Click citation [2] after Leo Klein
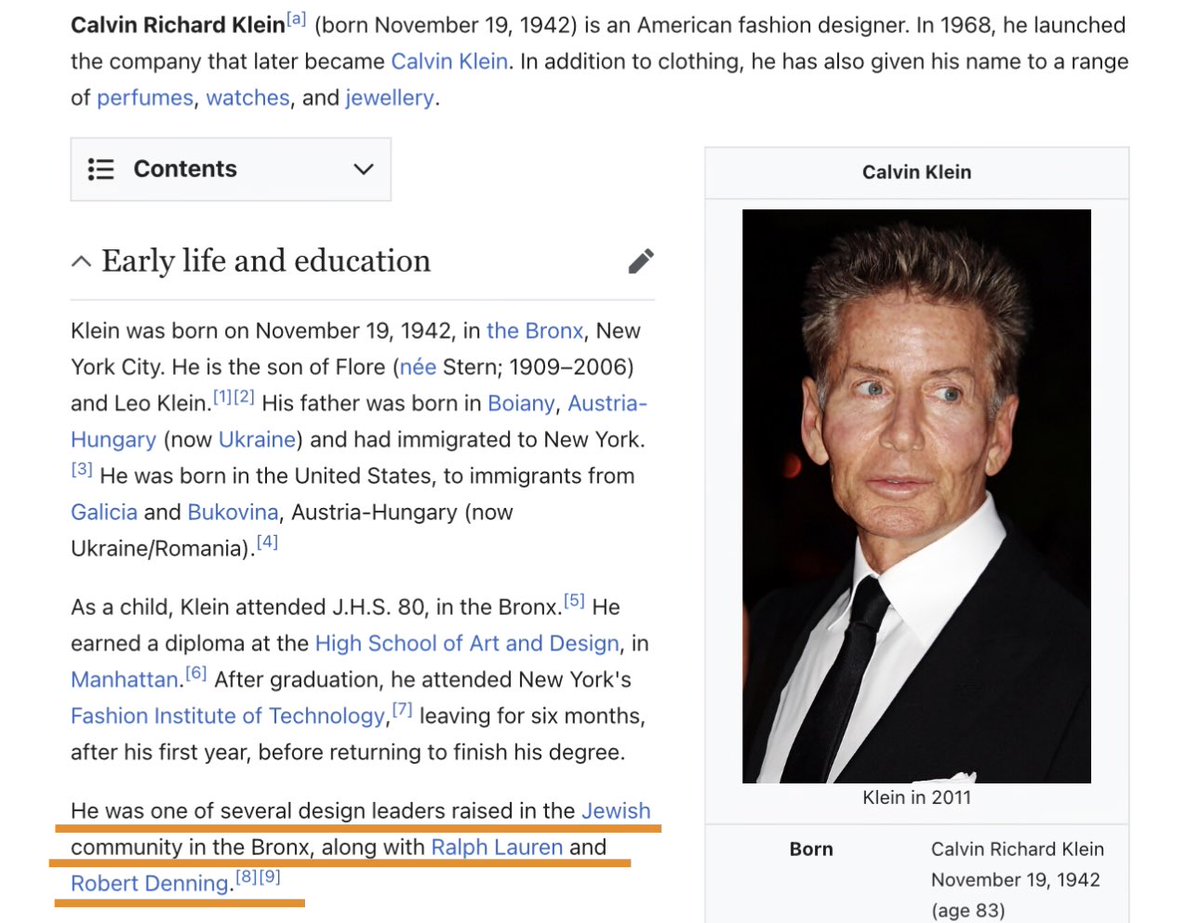The image size is (1200, 923). tap(244, 398)
